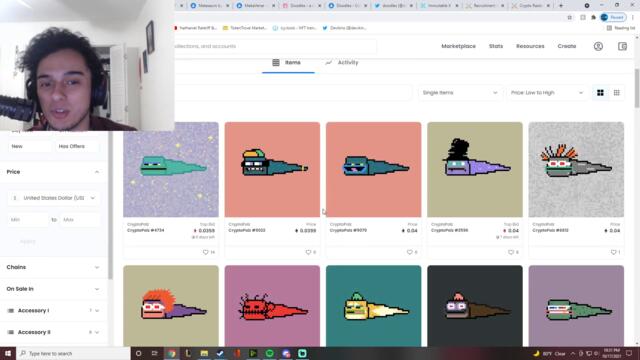Expand the Accessory I filter

pos(53,311)
